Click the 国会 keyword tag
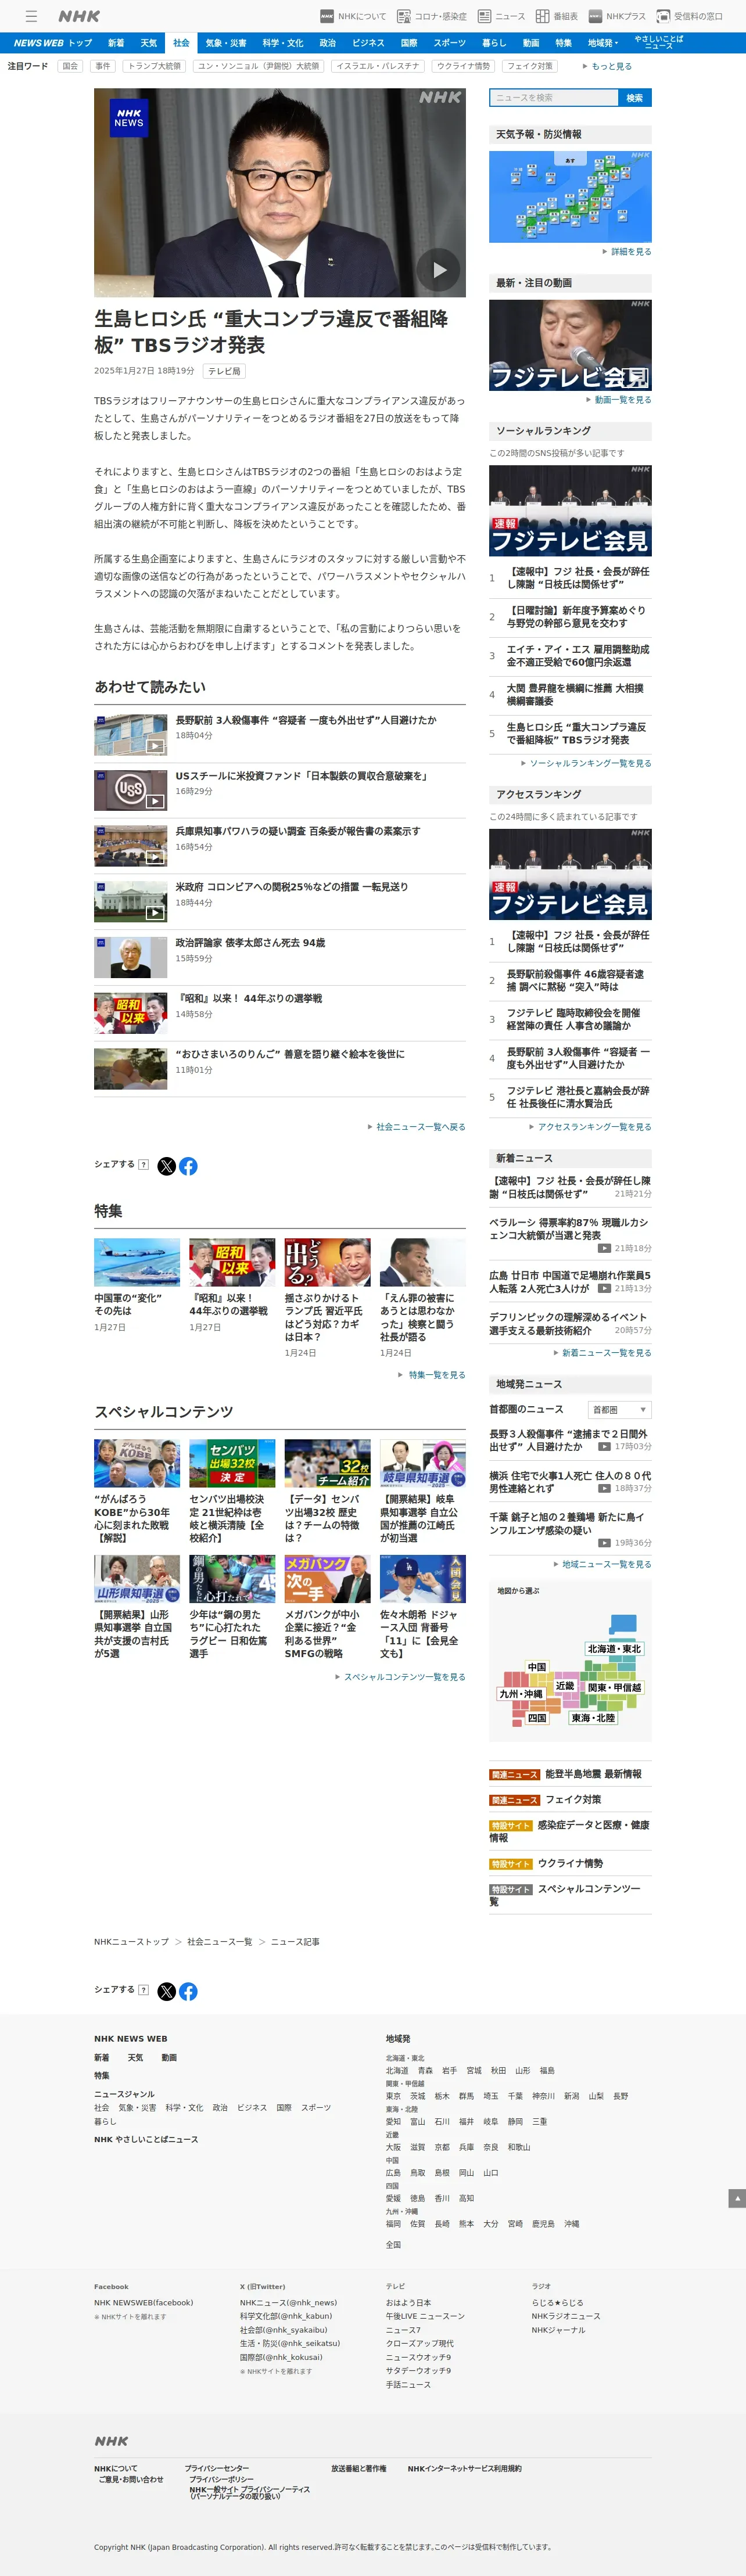This screenshot has height=2576, width=746. 70,66
